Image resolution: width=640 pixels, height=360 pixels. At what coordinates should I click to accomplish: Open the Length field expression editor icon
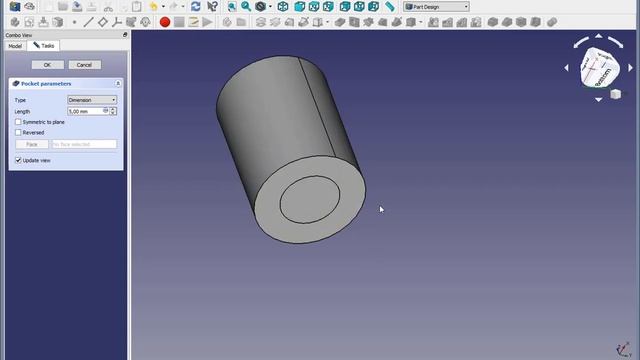(105, 111)
